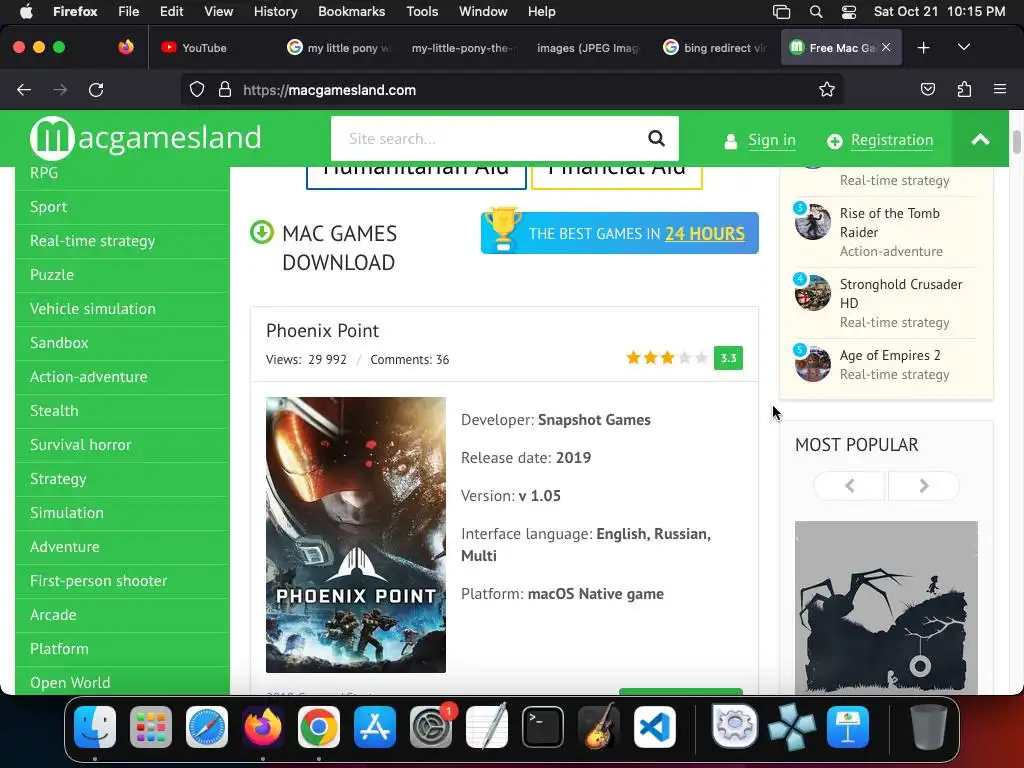
Task: Launch Google Chrome from the dock
Action: coord(319,727)
